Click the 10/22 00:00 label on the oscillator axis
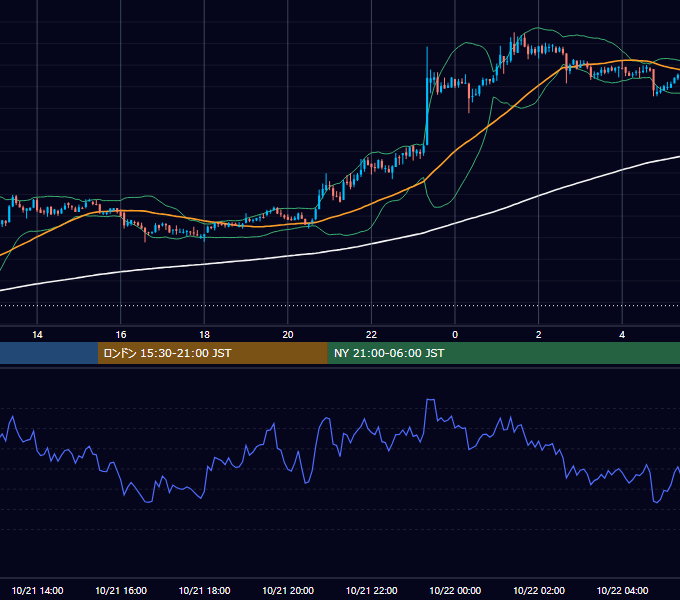Image resolution: width=680 pixels, height=600 pixels. tap(455, 590)
